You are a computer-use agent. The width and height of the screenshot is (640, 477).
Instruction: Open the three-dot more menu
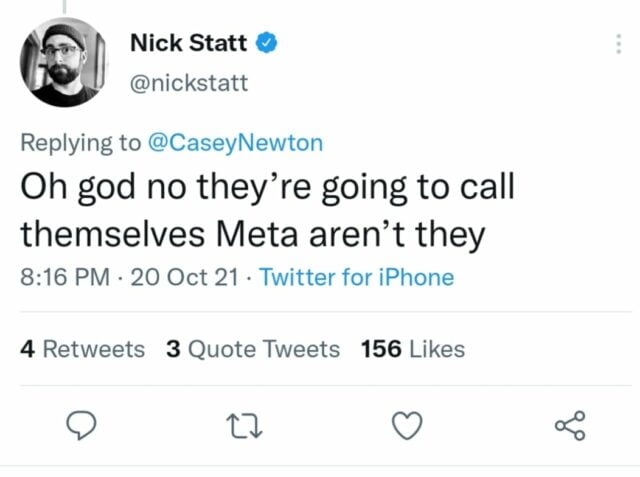click(618, 44)
